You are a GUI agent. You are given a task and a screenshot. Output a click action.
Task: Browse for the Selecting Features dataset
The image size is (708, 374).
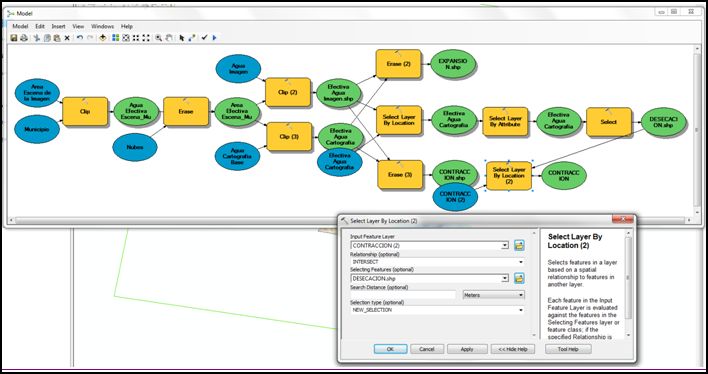point(519,279)
